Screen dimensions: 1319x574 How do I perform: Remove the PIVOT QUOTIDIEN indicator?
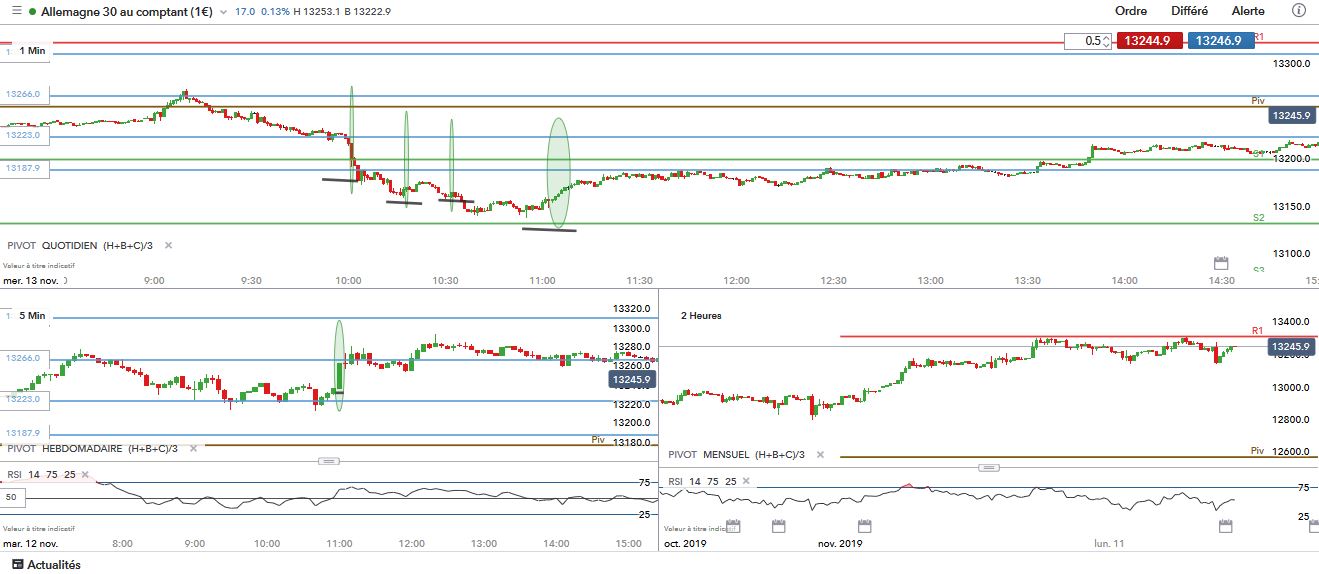[x=168, y=245]
